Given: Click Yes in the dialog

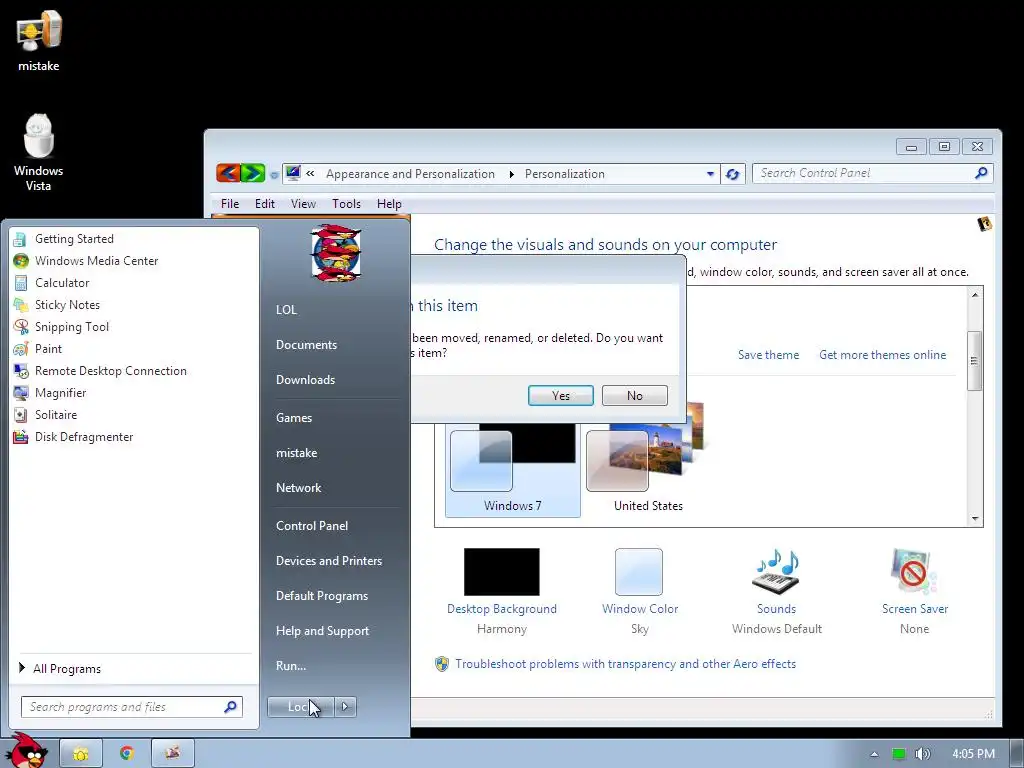Looking at the screenshot, I should click(560, 396).
